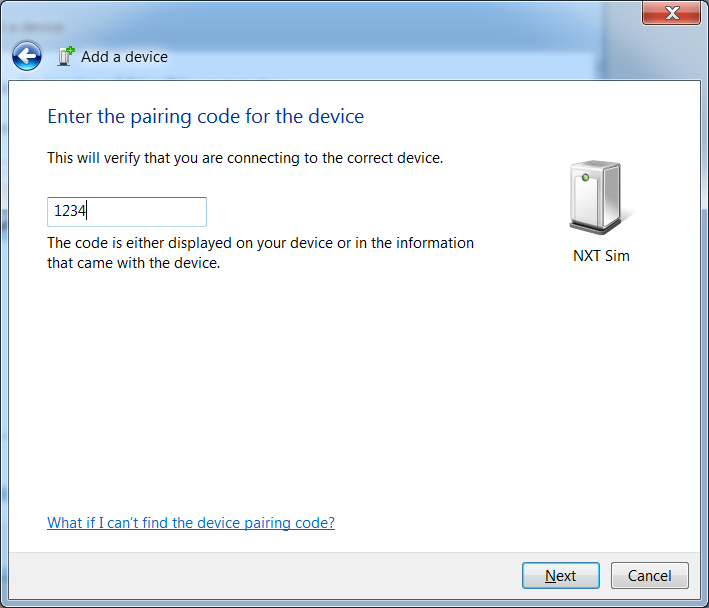Screen dimensions: 709x608
Task: Select the NXT Sim device tower icon
Action: pos(598,198)
